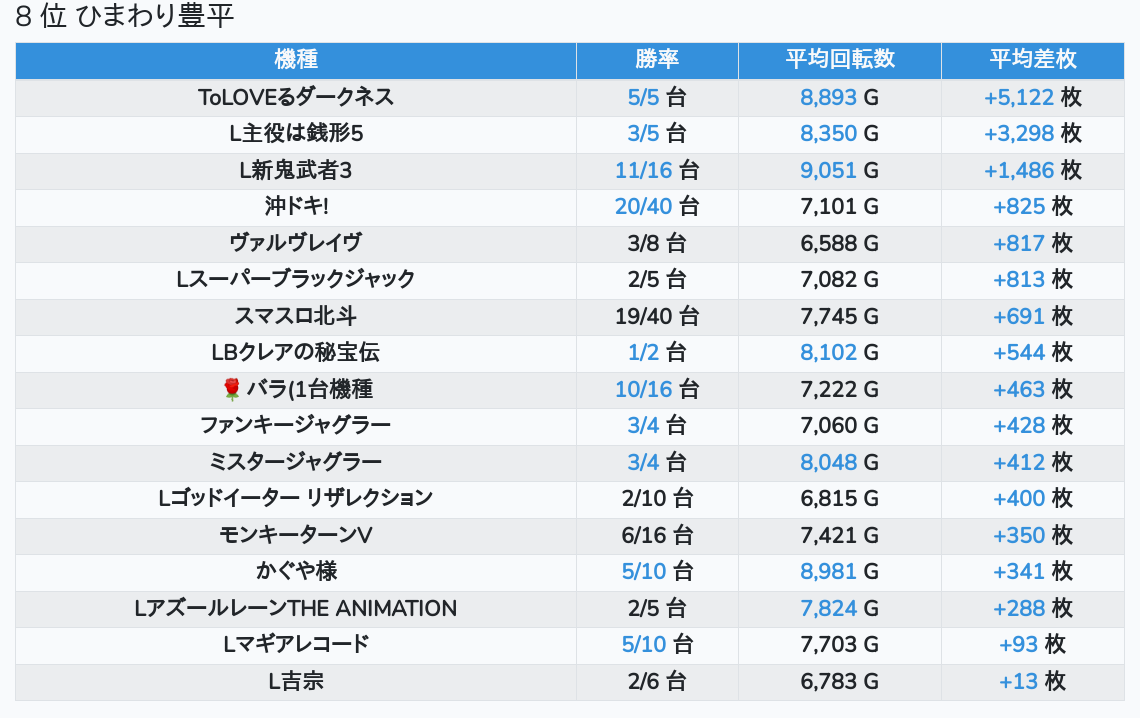Select the Lゴッドイーター リザレクション entry
This screenshot has height=718, width=1140.
(296, 498)
